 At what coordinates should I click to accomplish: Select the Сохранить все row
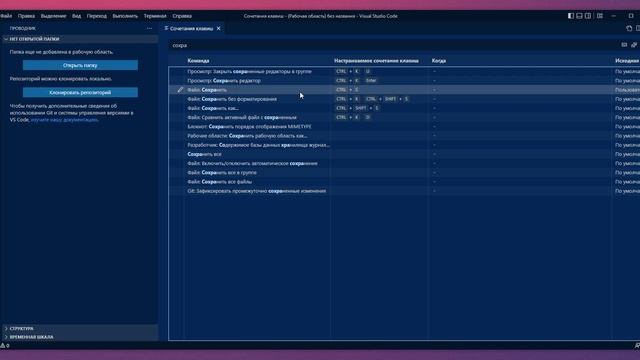(x=404, y=154)
